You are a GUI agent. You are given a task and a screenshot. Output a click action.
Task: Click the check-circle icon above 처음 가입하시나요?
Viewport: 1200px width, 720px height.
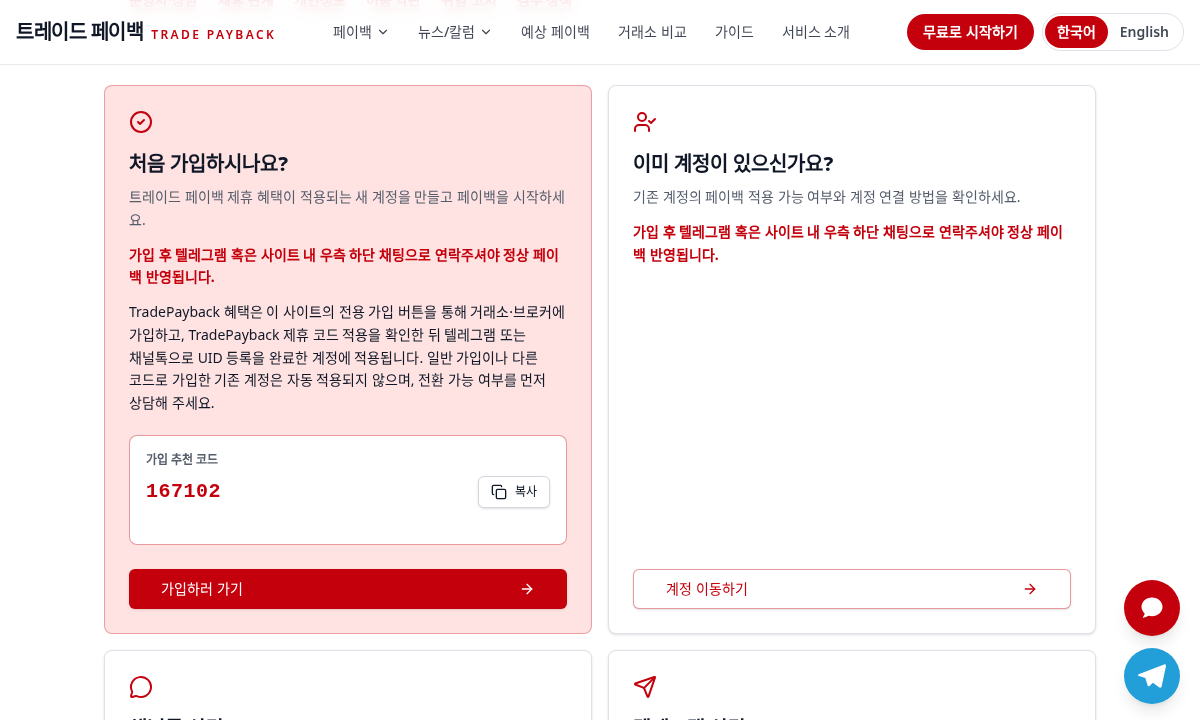[x=141, y=122]
